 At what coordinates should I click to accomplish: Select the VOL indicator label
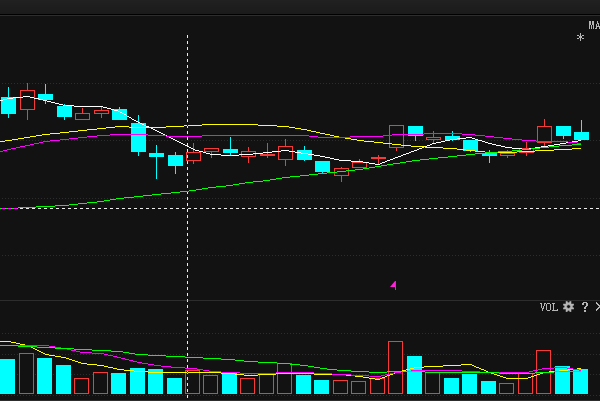click(548, 307)
